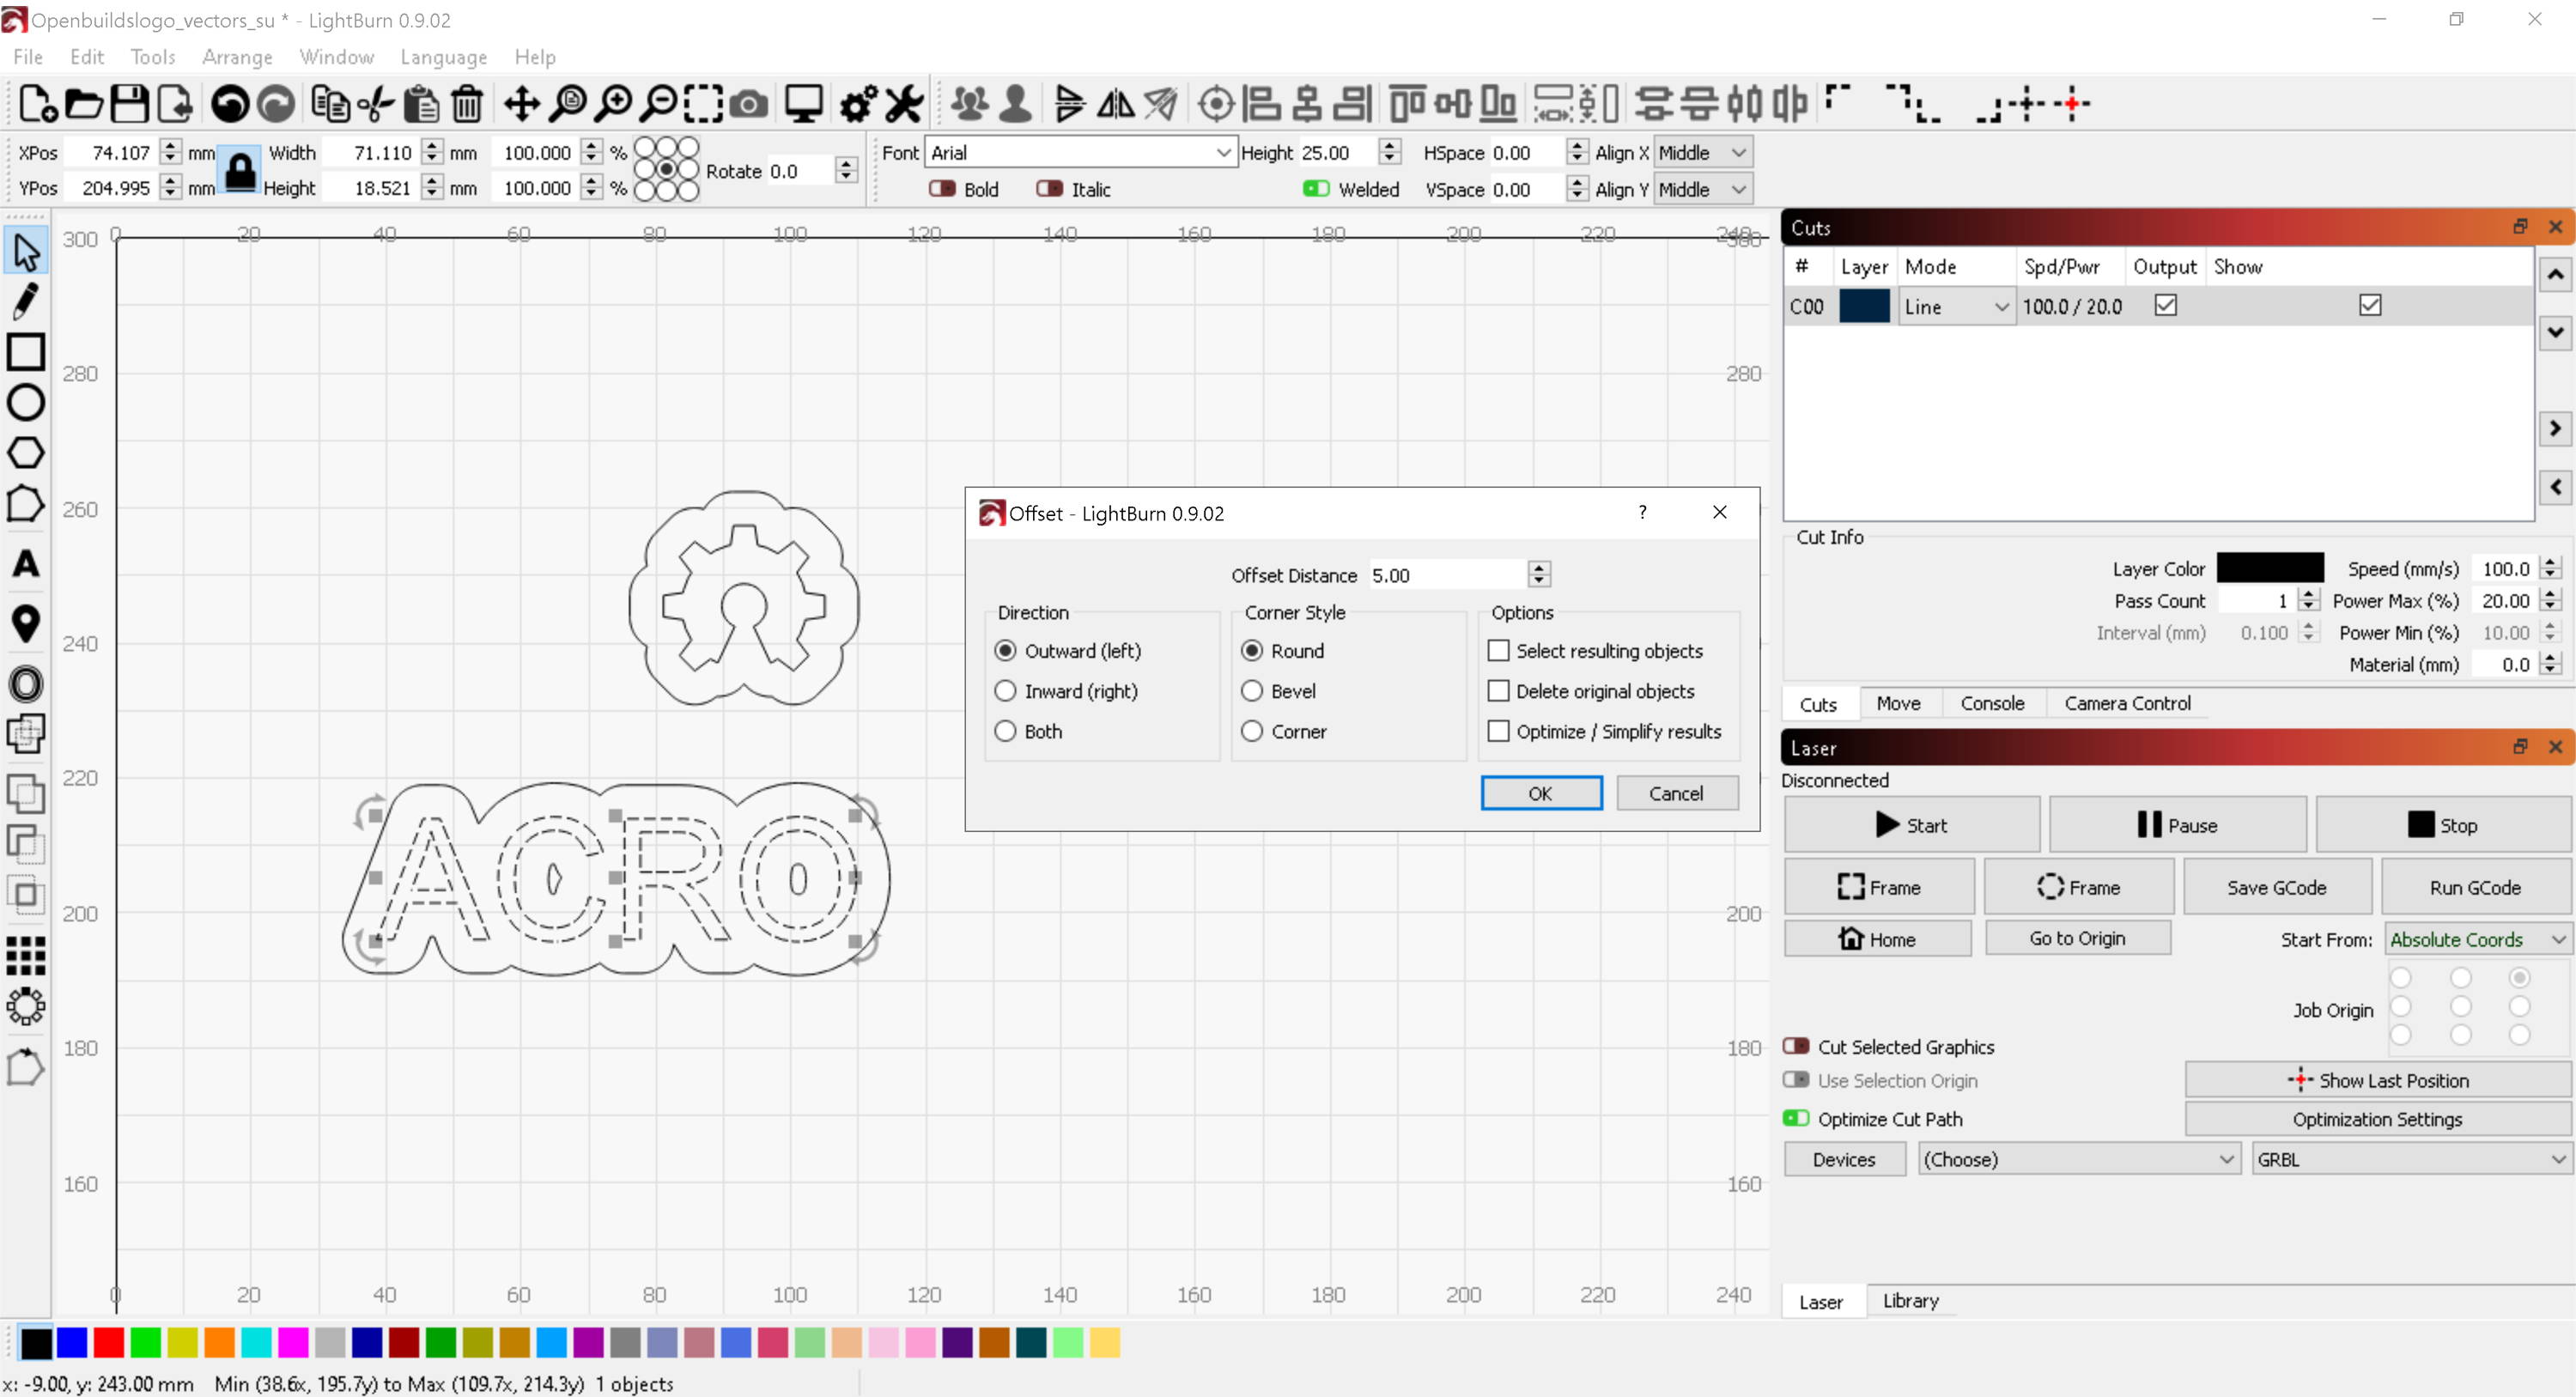This screenshot has width=2576, height=1397.
Task: Select the Position Laser marker tool
Action: (x=26, y=624)
